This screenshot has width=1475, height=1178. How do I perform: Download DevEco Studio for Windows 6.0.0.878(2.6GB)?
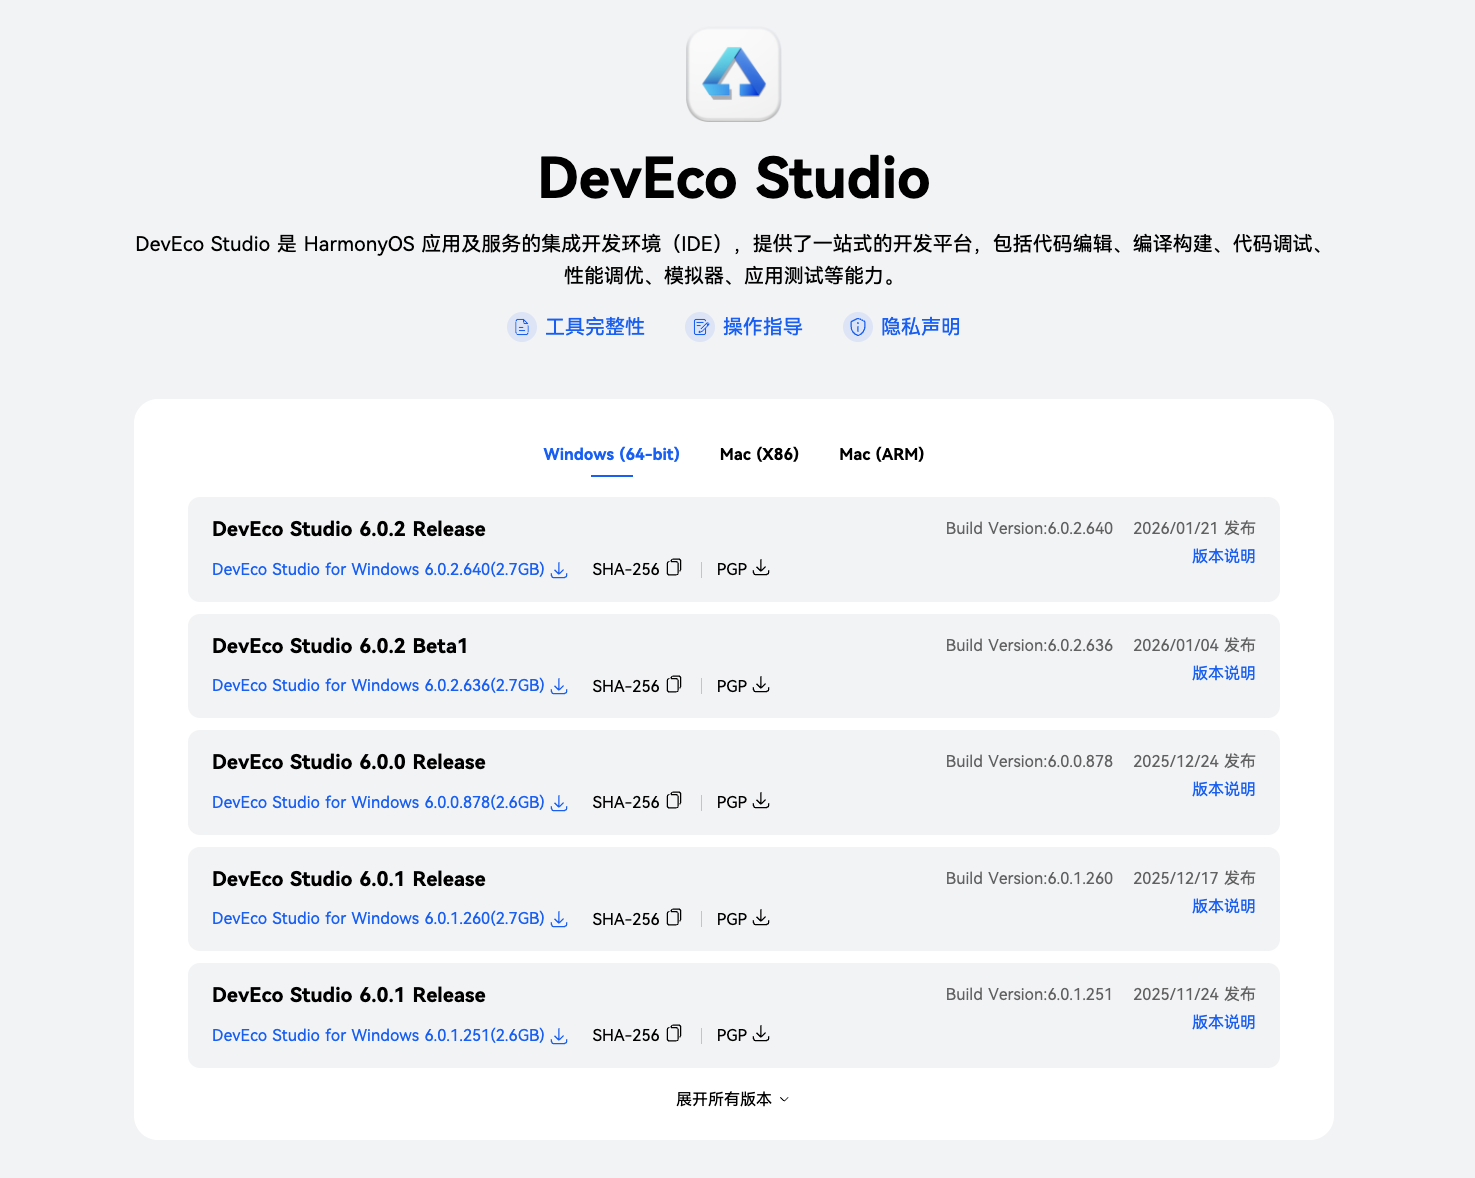tap(378, 802)
